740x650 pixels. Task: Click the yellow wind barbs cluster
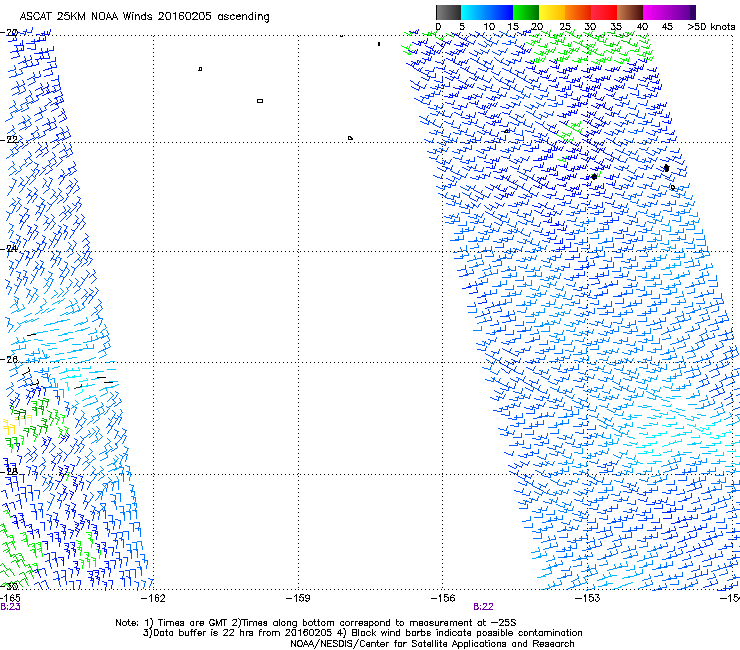[15, 423]
